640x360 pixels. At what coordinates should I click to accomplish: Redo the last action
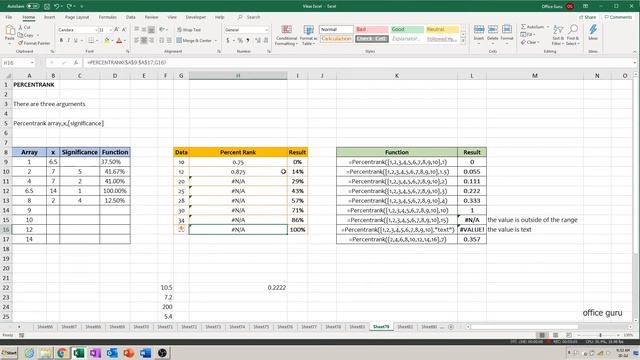(69, 6)
